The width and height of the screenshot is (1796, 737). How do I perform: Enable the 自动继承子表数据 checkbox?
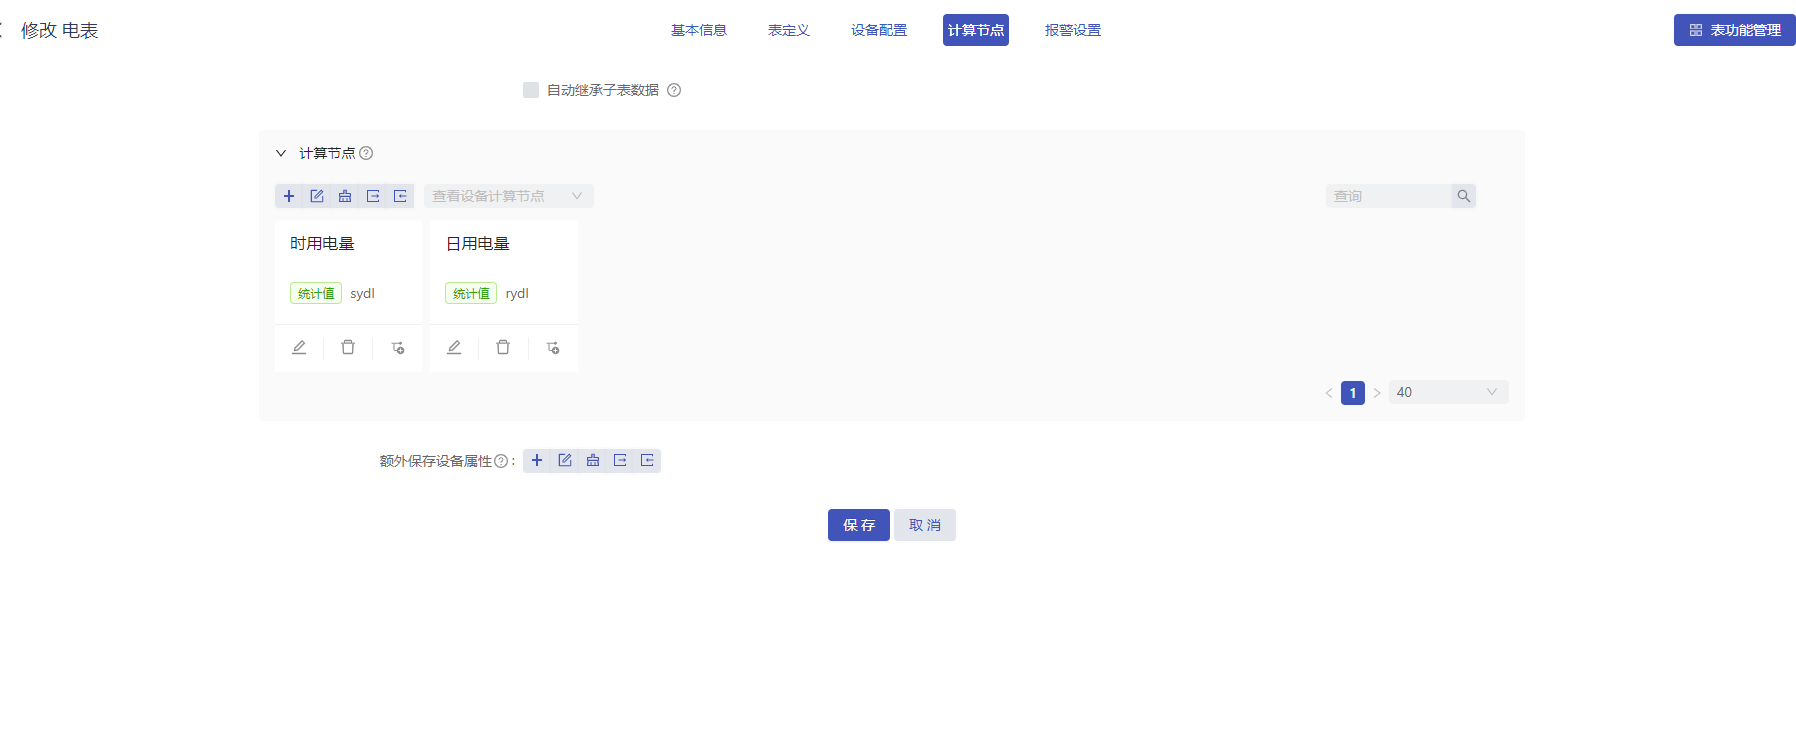pyautogui.click(x=531, y=90)
